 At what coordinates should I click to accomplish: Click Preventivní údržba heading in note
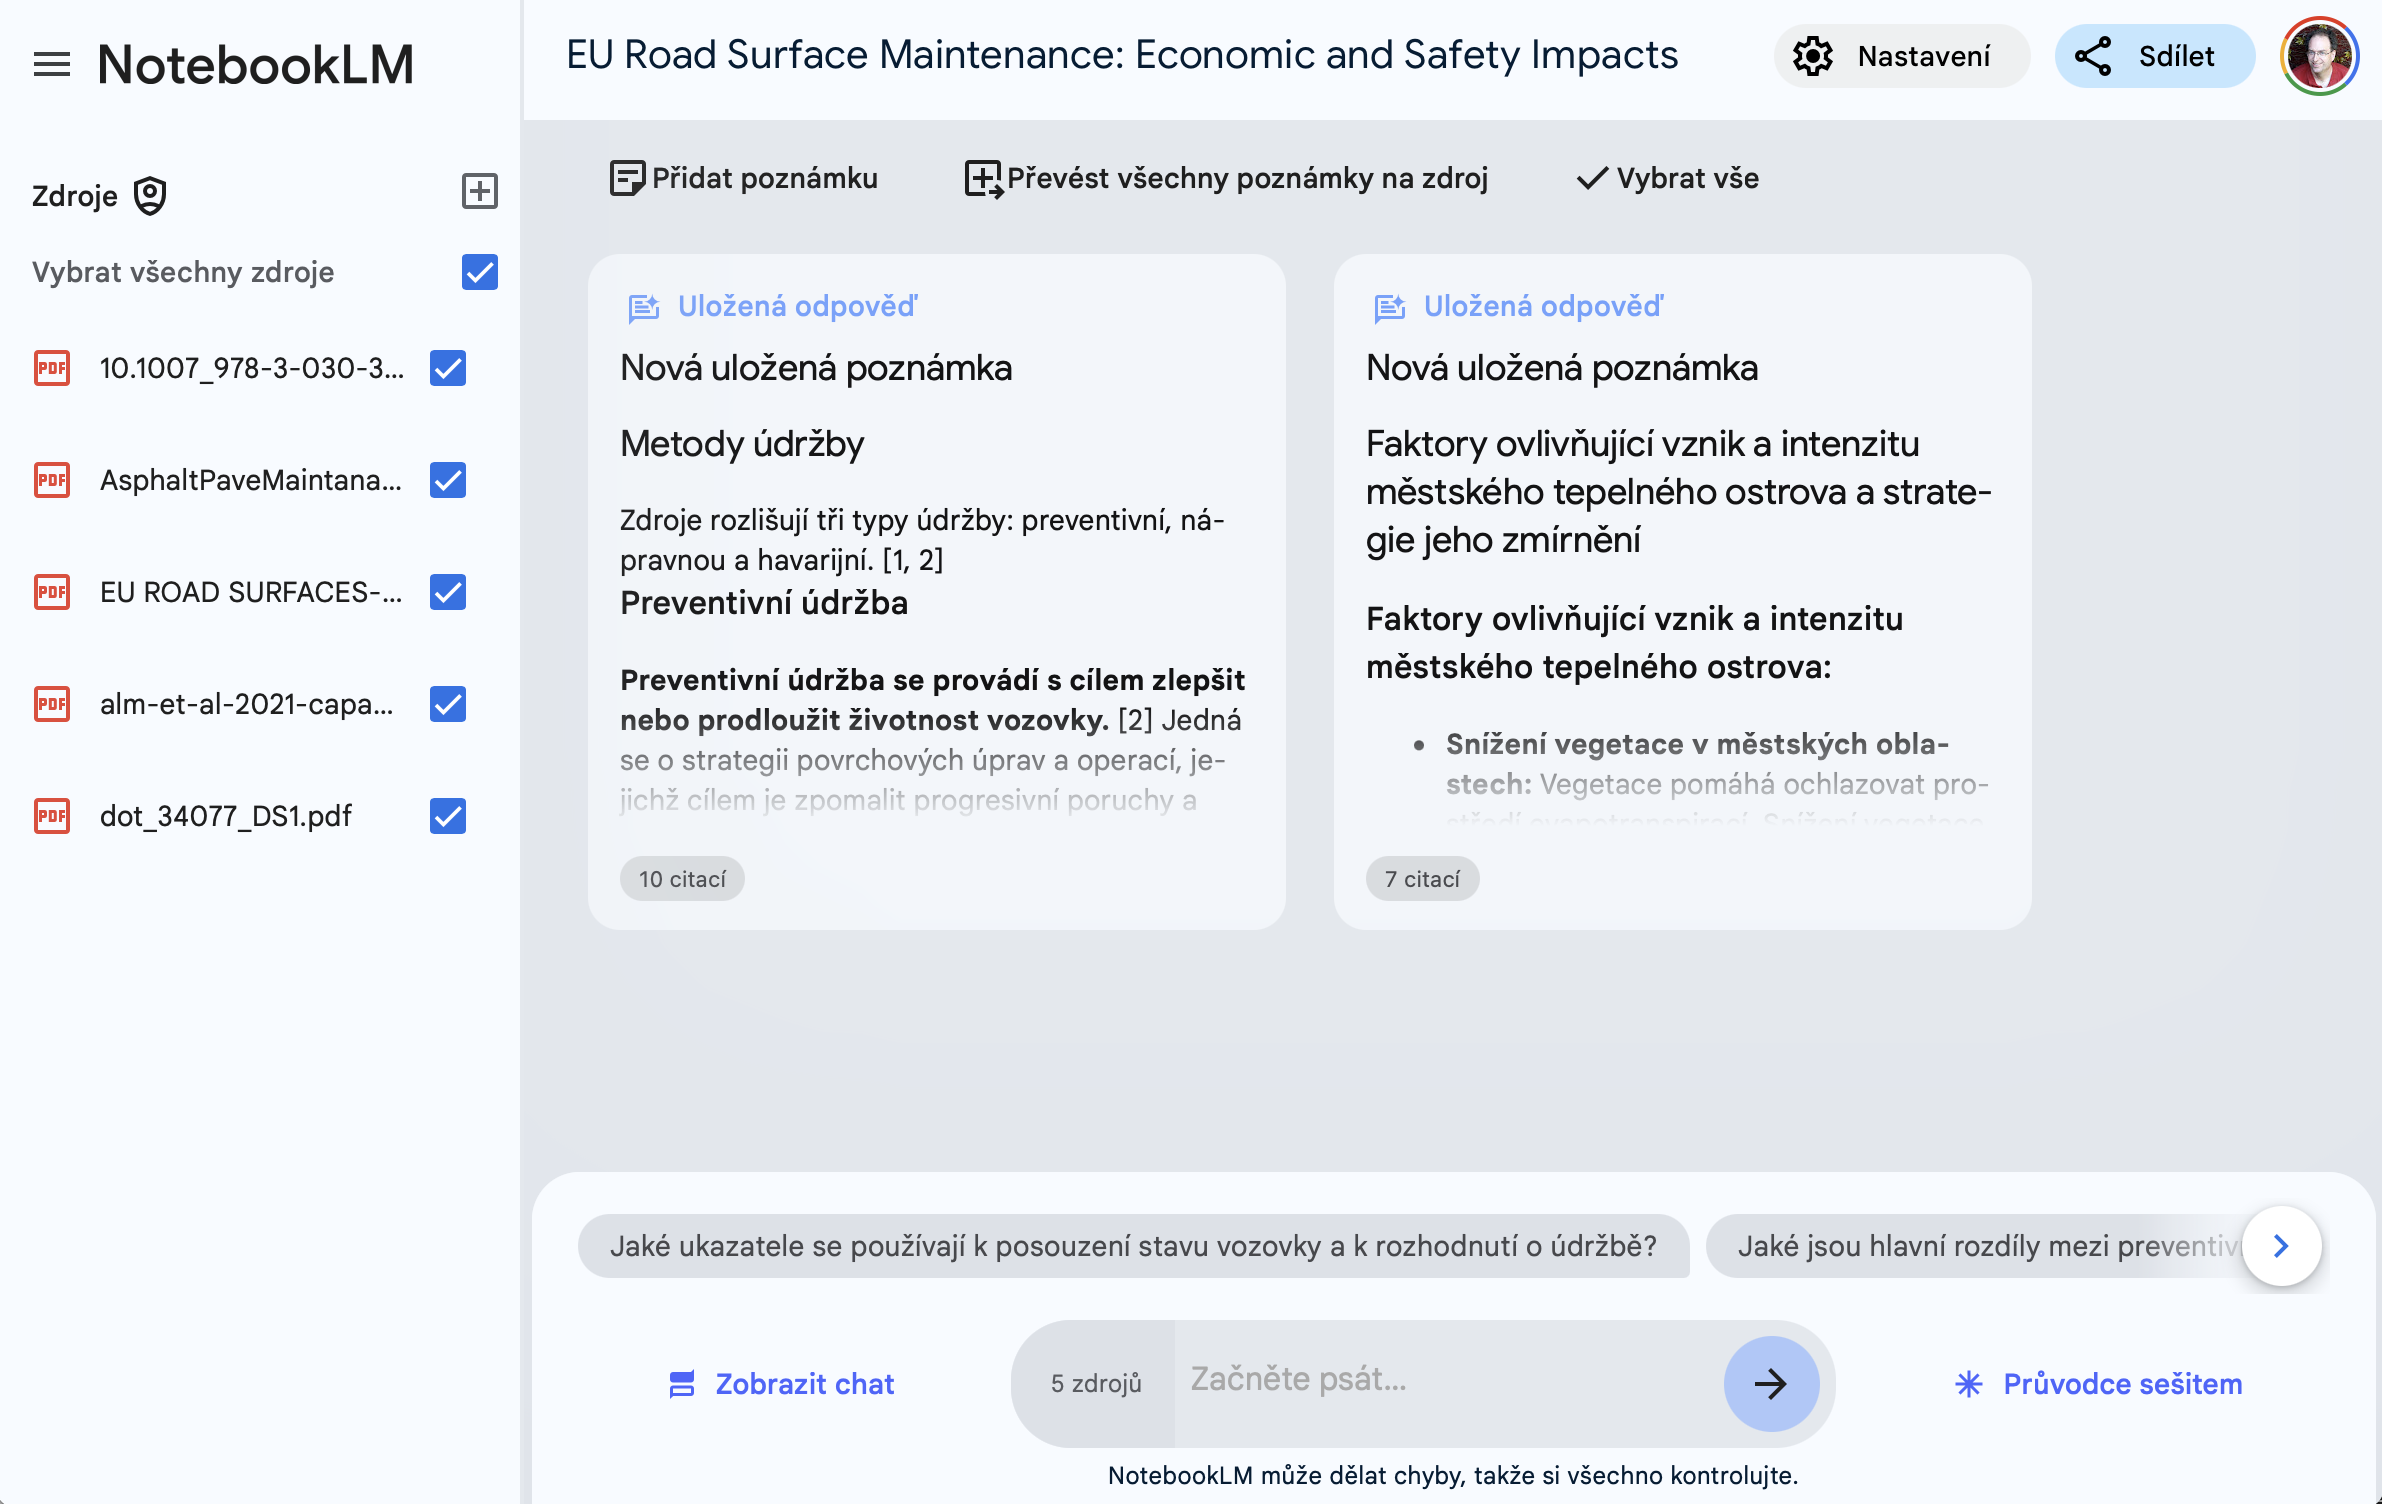point(764,603)
